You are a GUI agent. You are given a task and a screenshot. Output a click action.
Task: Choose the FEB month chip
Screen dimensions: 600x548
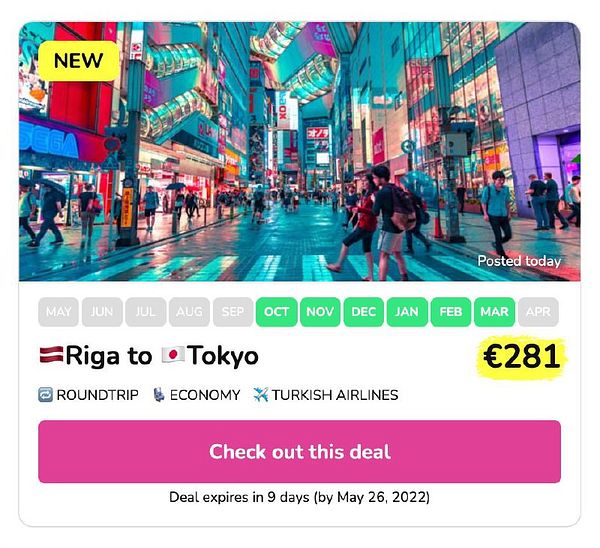[451, 312]
